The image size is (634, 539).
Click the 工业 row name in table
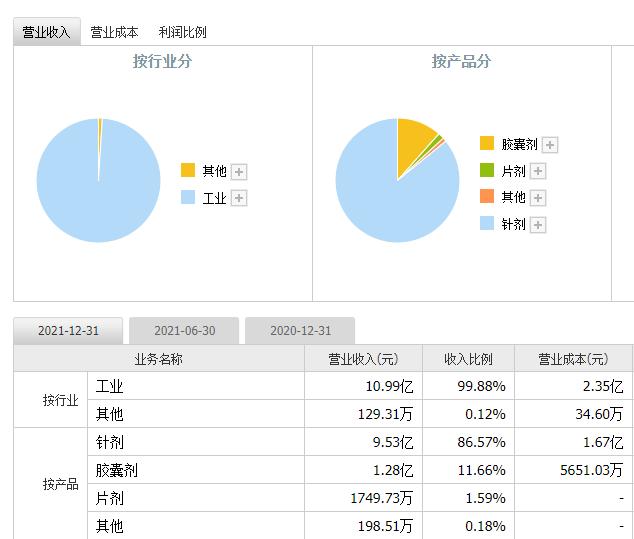[x=109, y=387]
